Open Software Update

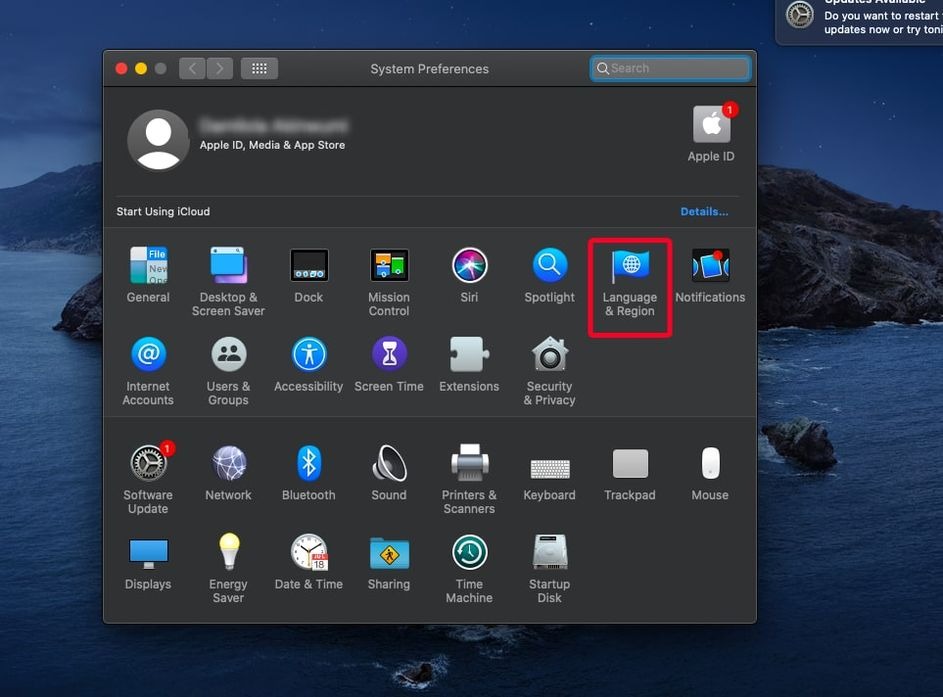coord(147,462)
